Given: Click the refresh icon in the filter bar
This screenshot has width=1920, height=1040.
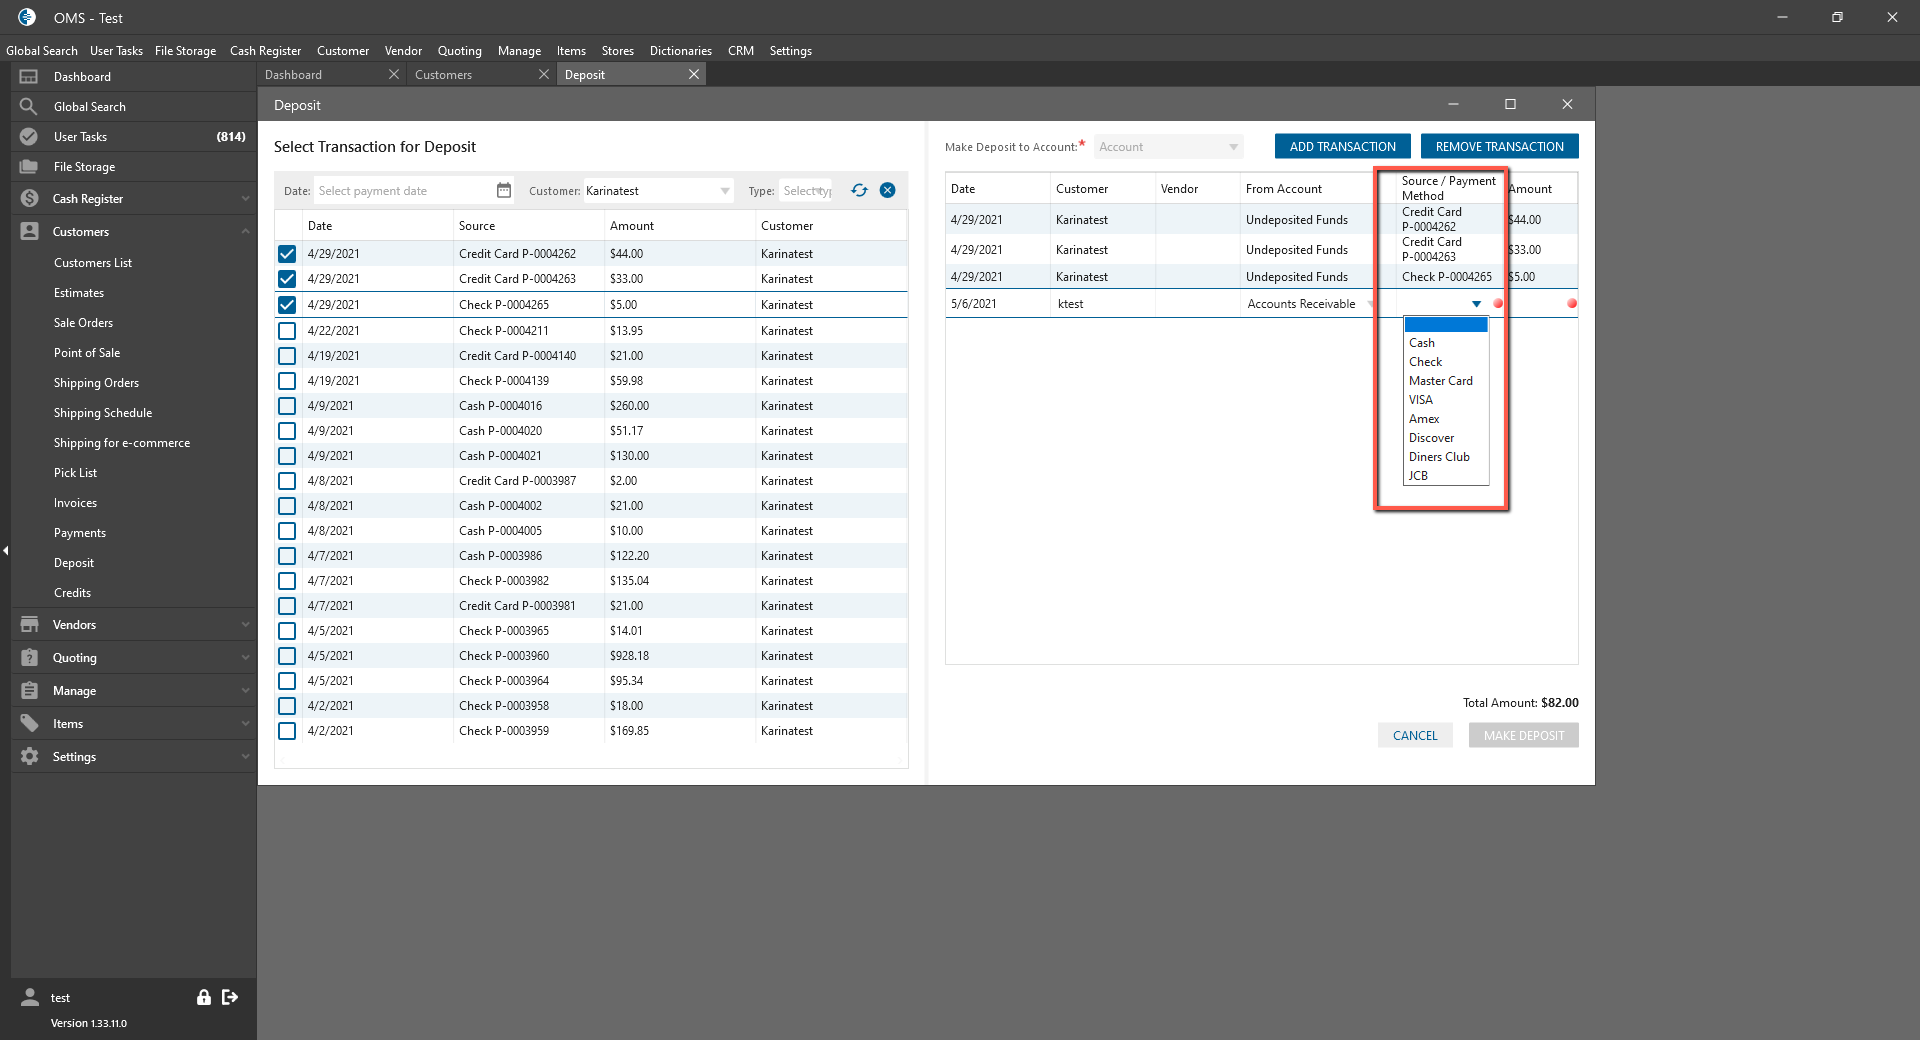Looking at the screenshot, I should tap(859, 190).
